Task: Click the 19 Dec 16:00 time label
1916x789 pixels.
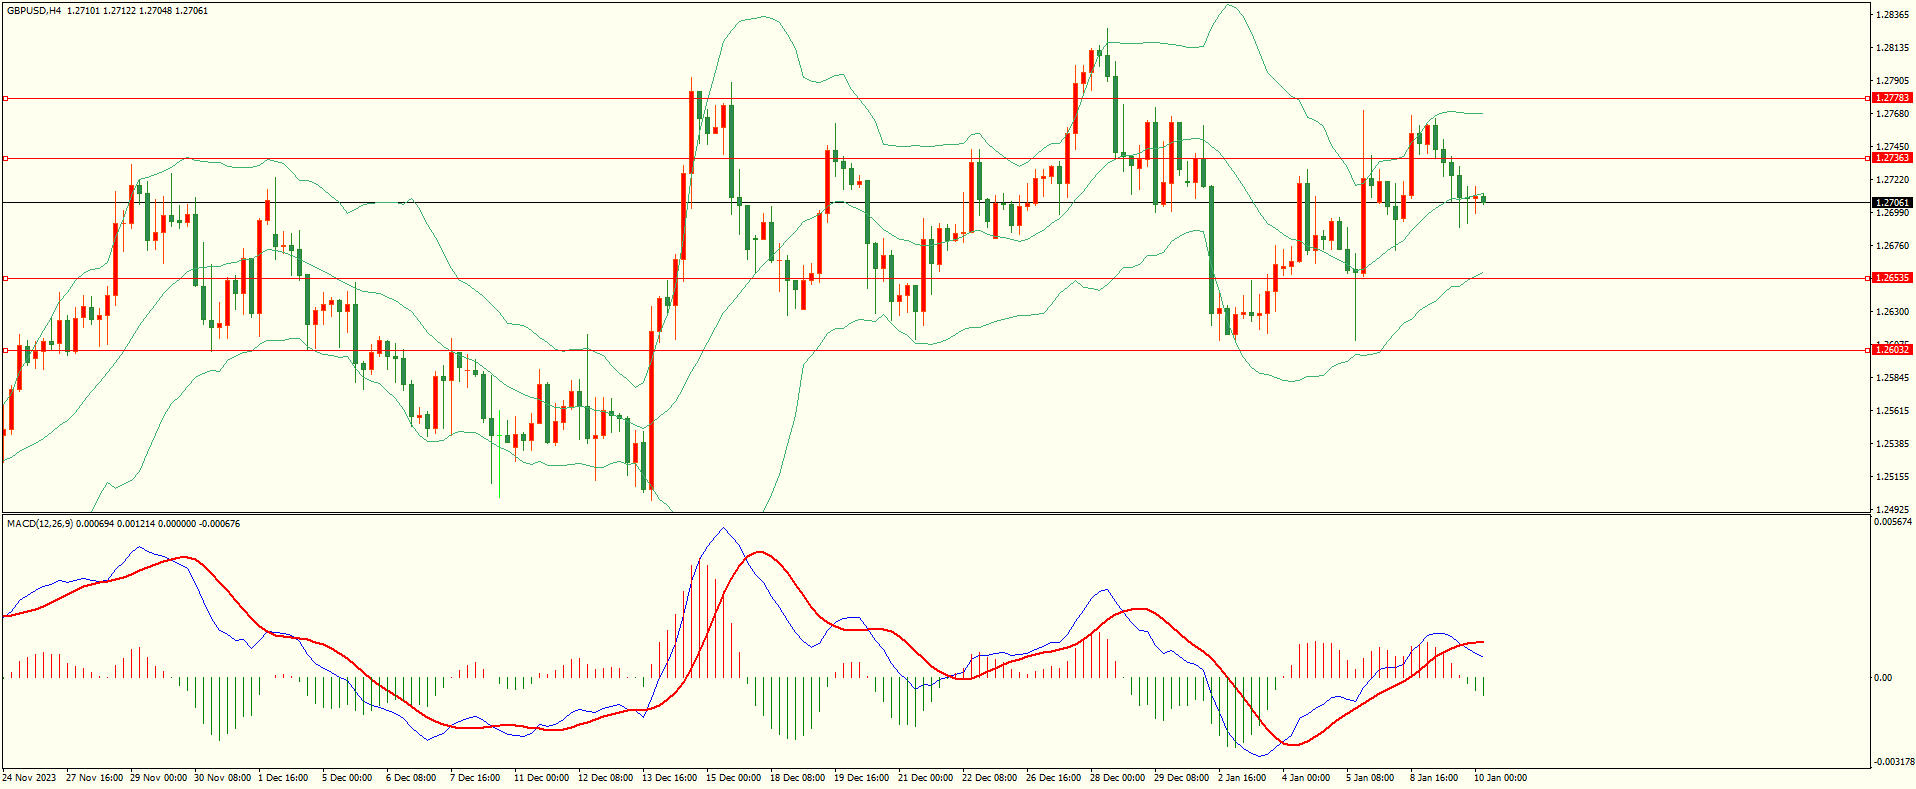Action: coord(861,778)
